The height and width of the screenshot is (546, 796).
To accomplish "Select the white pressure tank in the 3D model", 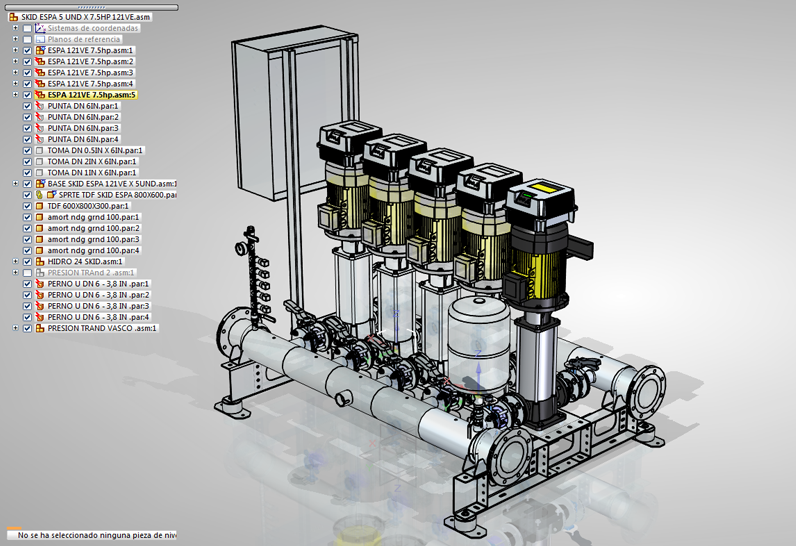I will tap(479, 345).
